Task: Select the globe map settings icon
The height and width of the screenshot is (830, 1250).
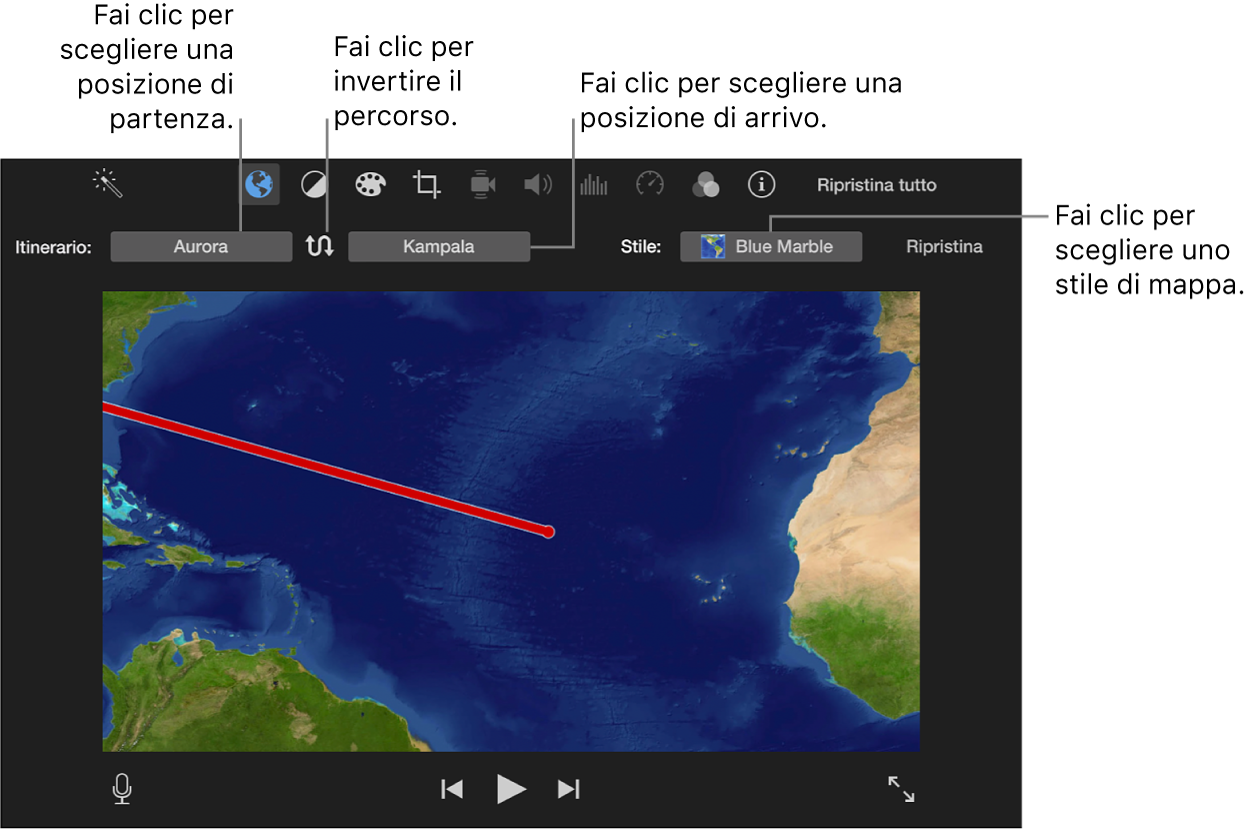Action: pos(260,184)
